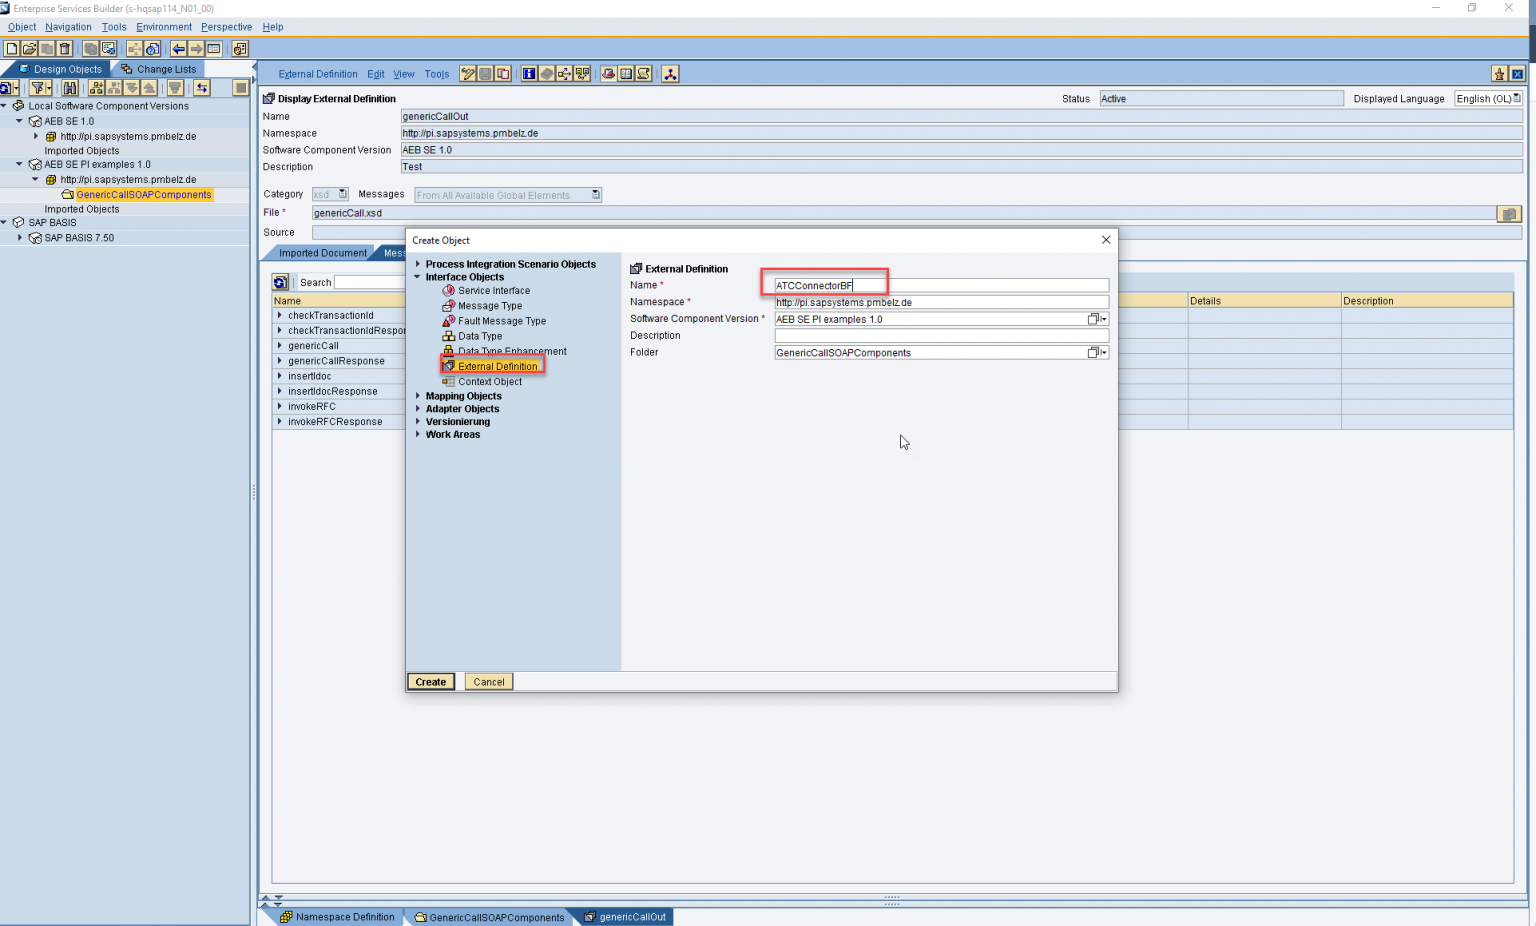Open an object using the folder icon
This screenshot has height=926, width=1536.
pos(29,48)
